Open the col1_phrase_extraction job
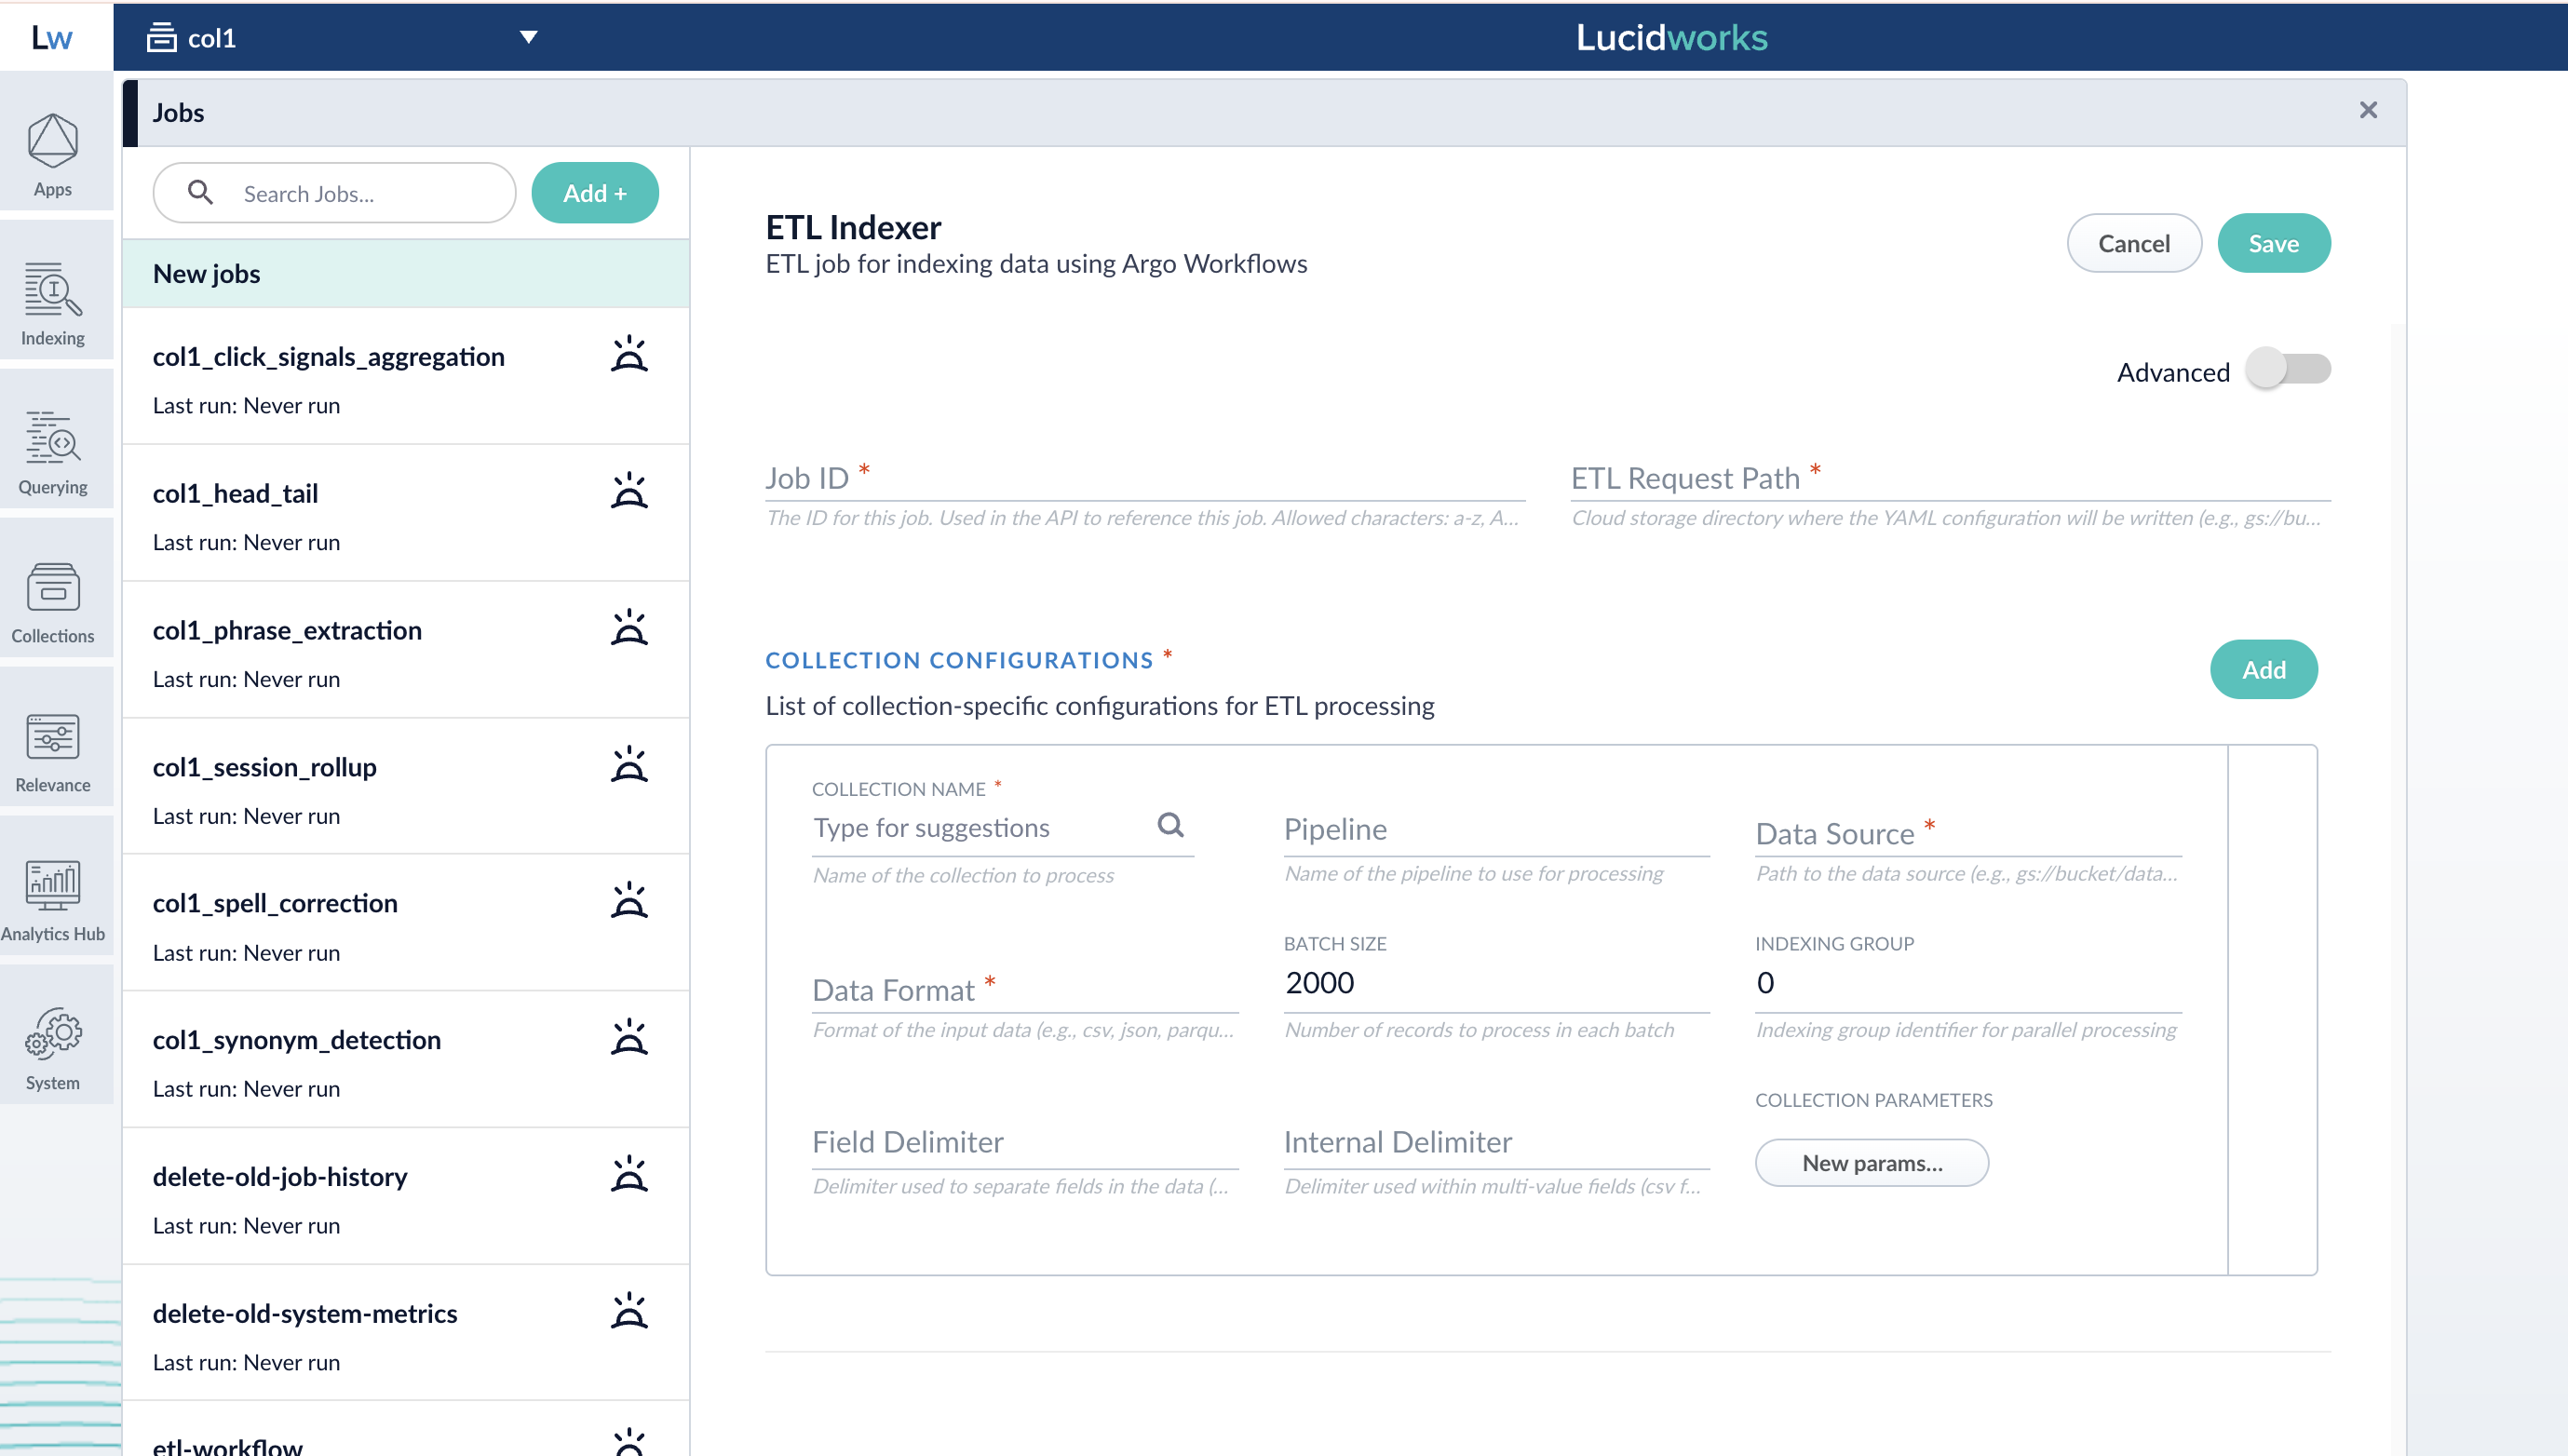This screenshot has height=1456, width=2568. click(406, 651)
